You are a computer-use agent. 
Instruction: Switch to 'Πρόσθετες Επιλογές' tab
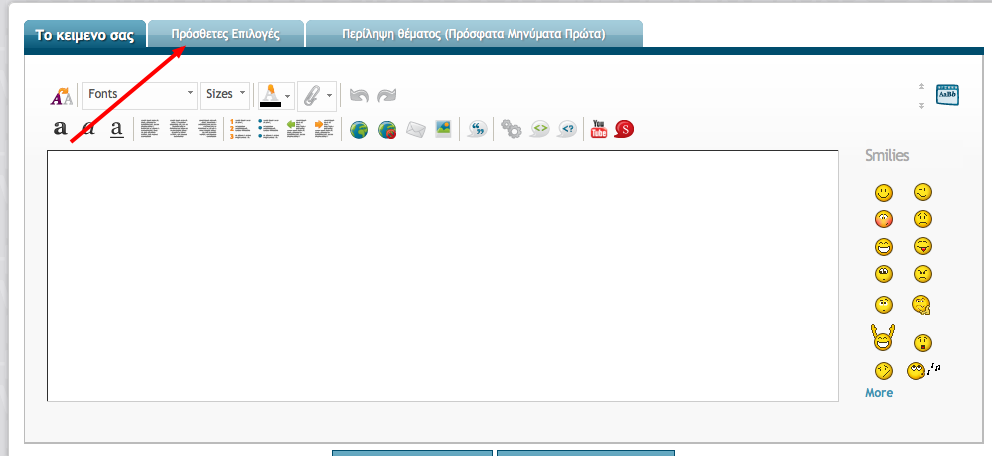(x=225, y=34)
